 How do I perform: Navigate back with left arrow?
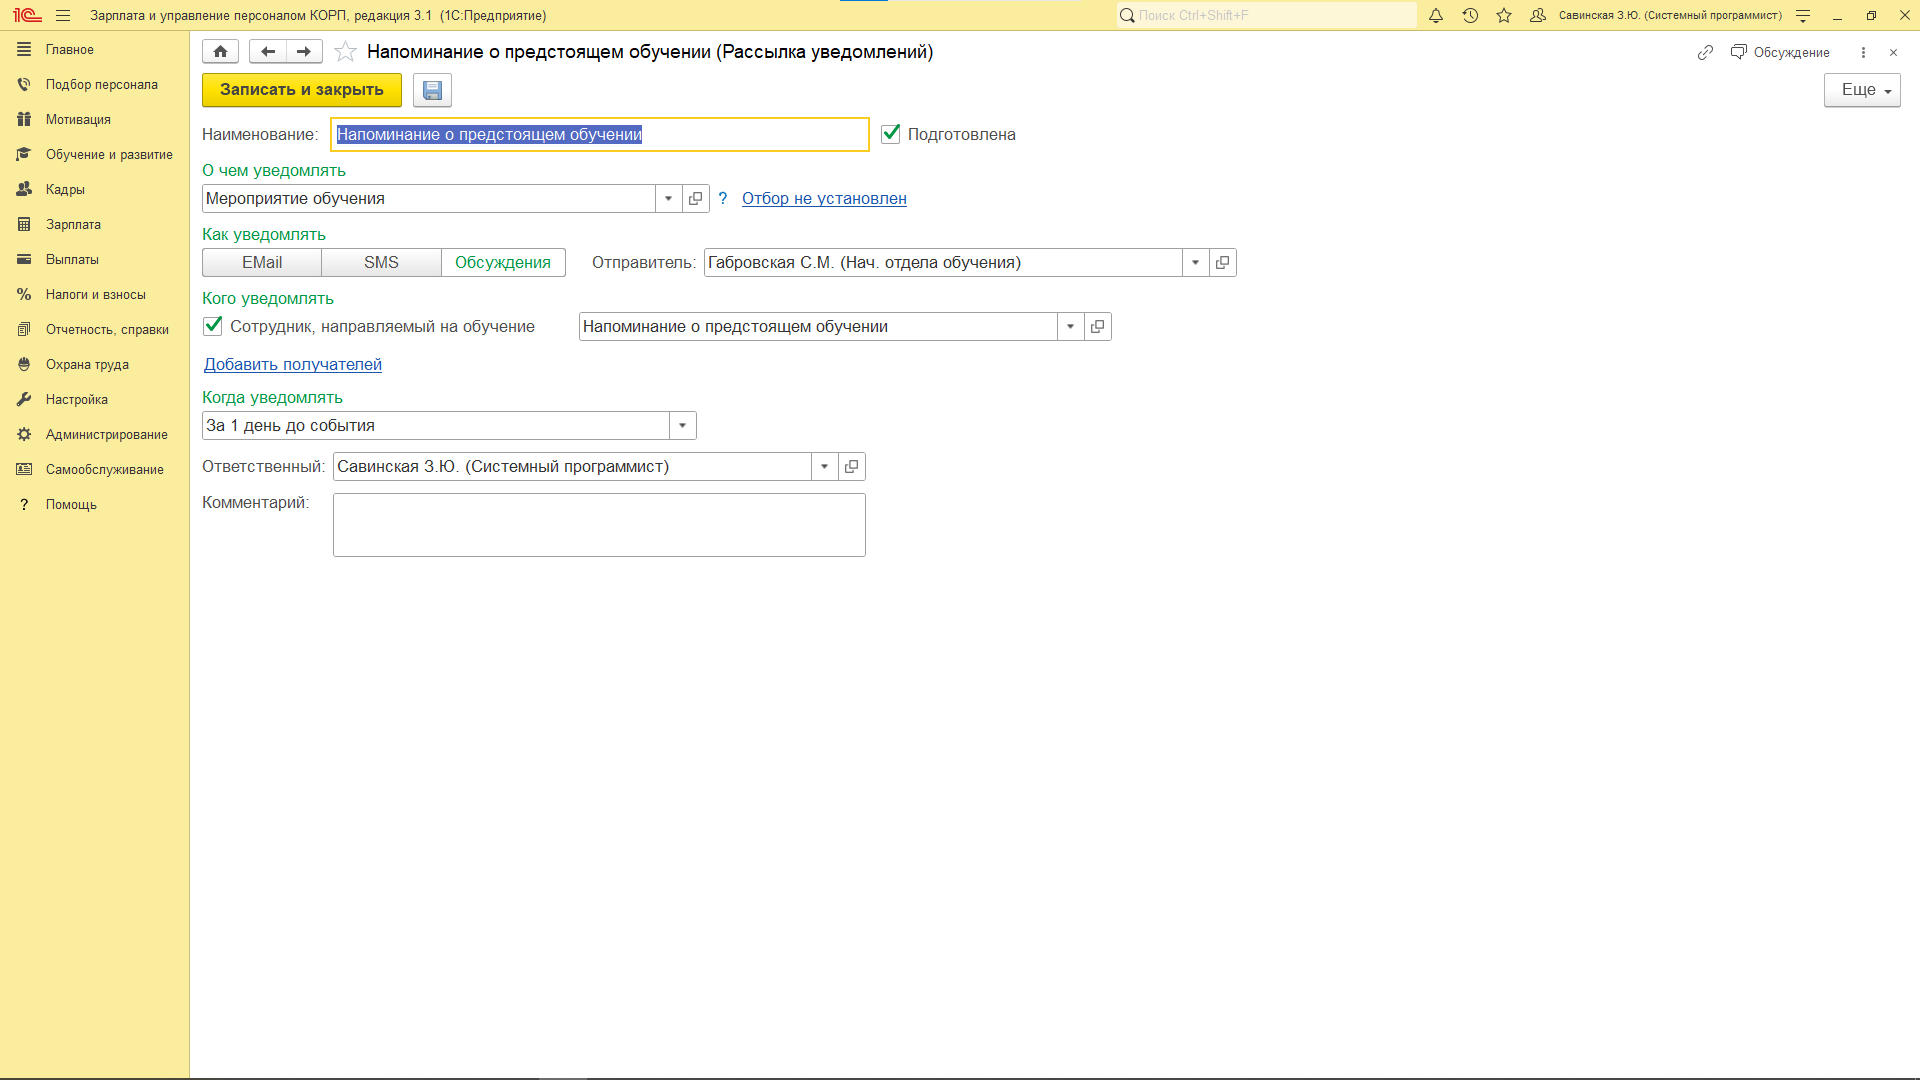click(x=267, y=52)
